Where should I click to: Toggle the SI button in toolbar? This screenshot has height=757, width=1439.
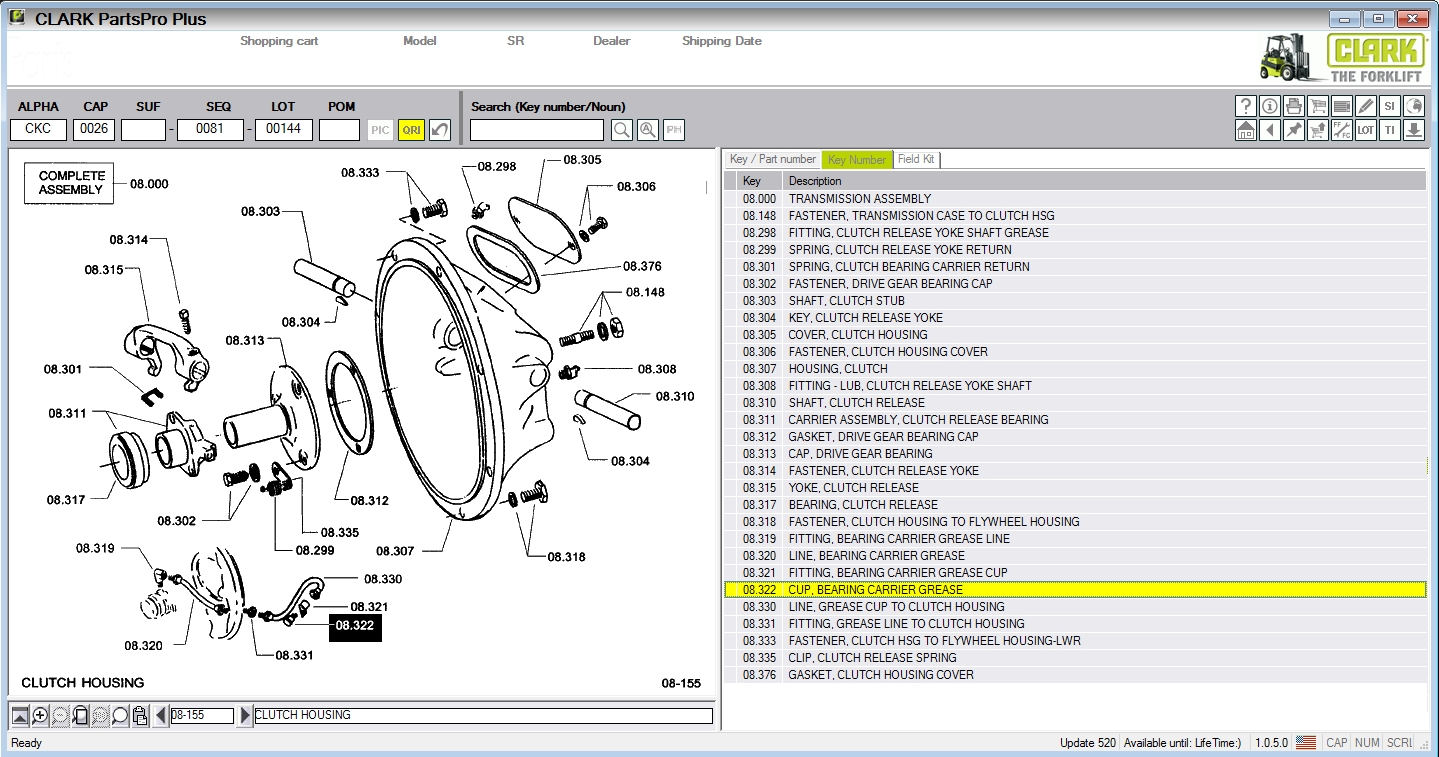pos(1389,106)
